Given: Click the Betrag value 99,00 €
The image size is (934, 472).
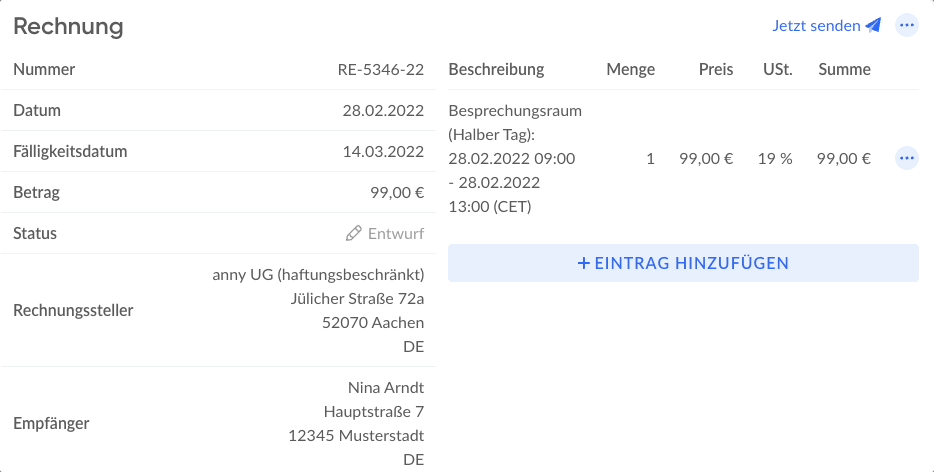Looking at the screenshot, I should pos(397,192).
